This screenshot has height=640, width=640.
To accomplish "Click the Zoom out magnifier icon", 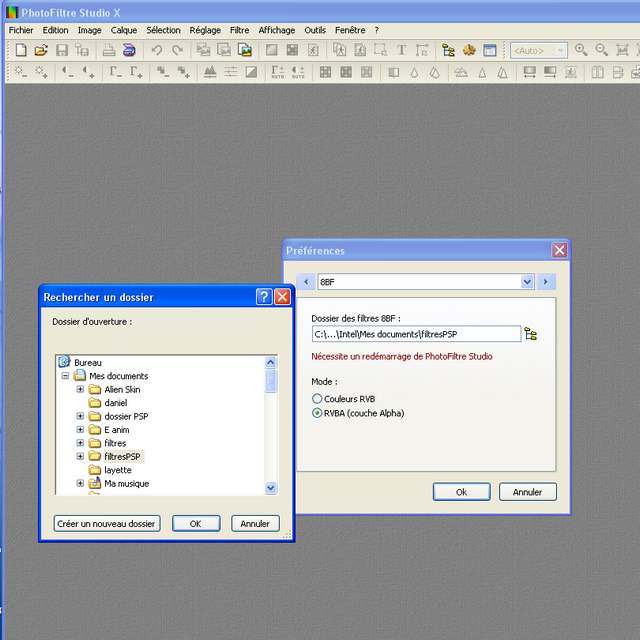I will (601, 50).
